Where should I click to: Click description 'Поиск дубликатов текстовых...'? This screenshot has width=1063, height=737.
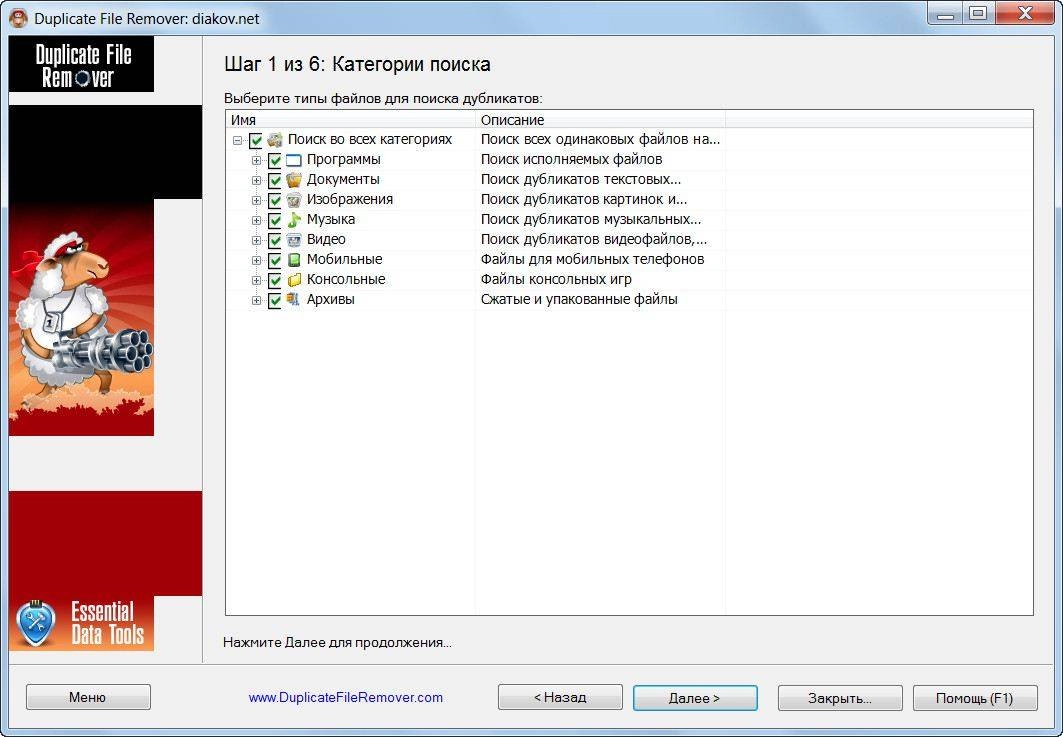pyautogui.click(x=581, y=180)
